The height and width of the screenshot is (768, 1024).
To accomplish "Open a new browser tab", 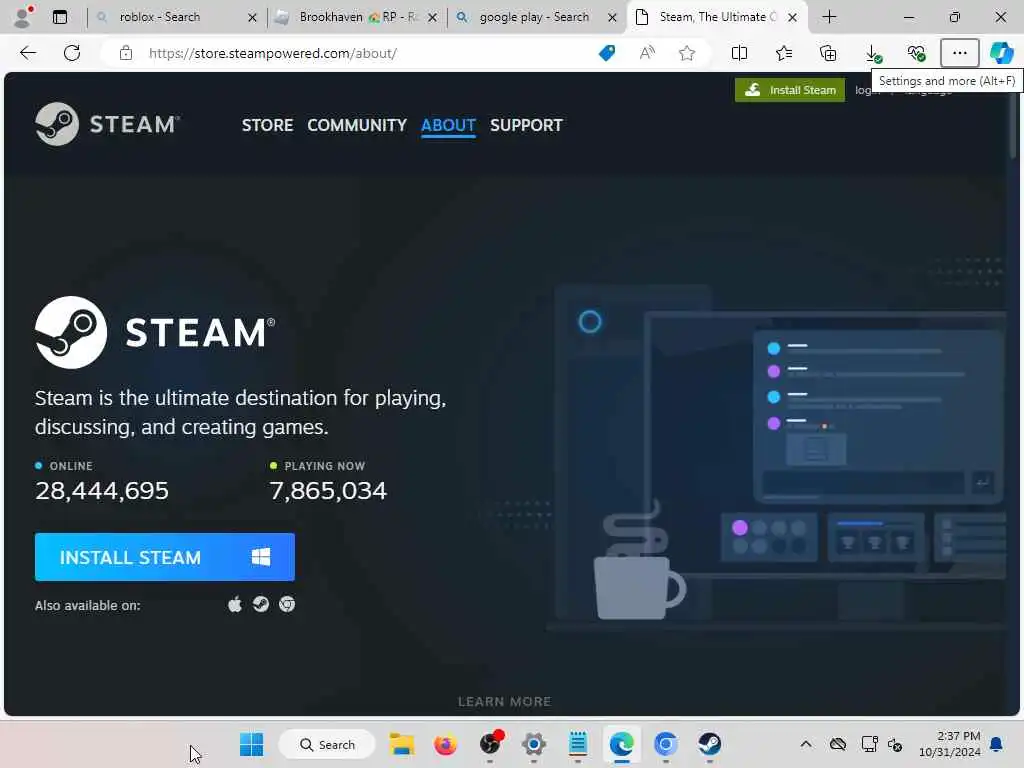I will pos(829,17).
